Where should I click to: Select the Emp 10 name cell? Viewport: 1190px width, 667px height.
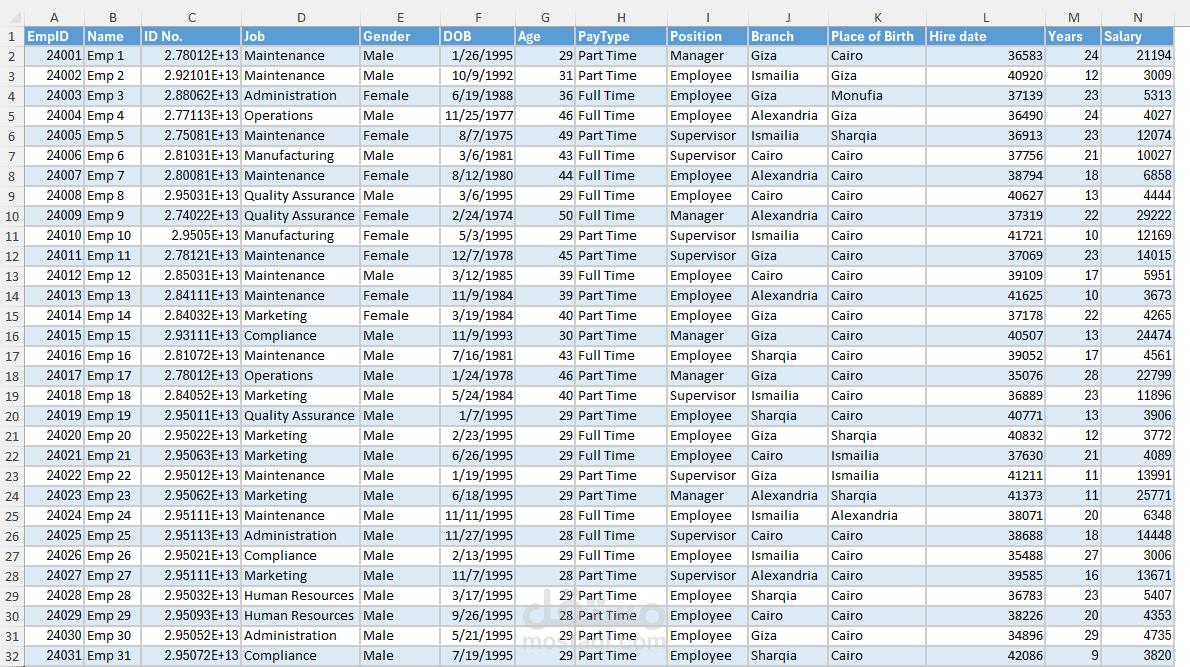click(x=112, y=235)
